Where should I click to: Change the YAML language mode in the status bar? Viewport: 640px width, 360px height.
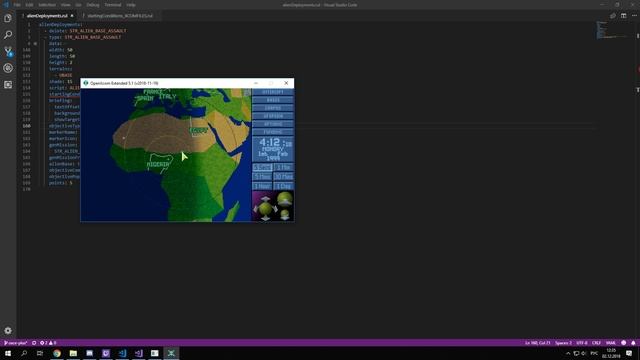(611, 343)
